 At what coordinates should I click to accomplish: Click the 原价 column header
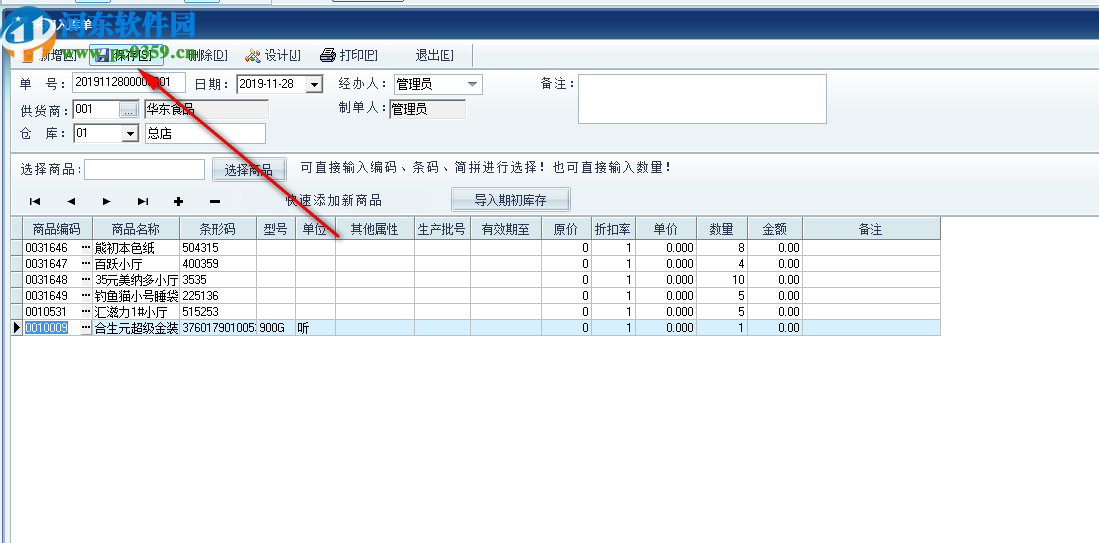[566, 229]
